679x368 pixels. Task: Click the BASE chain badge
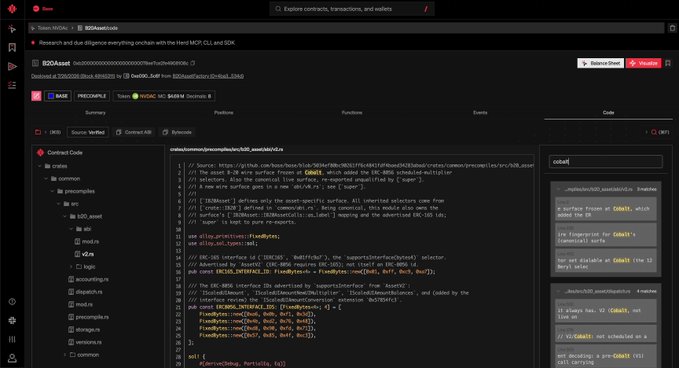pos(58,96)
